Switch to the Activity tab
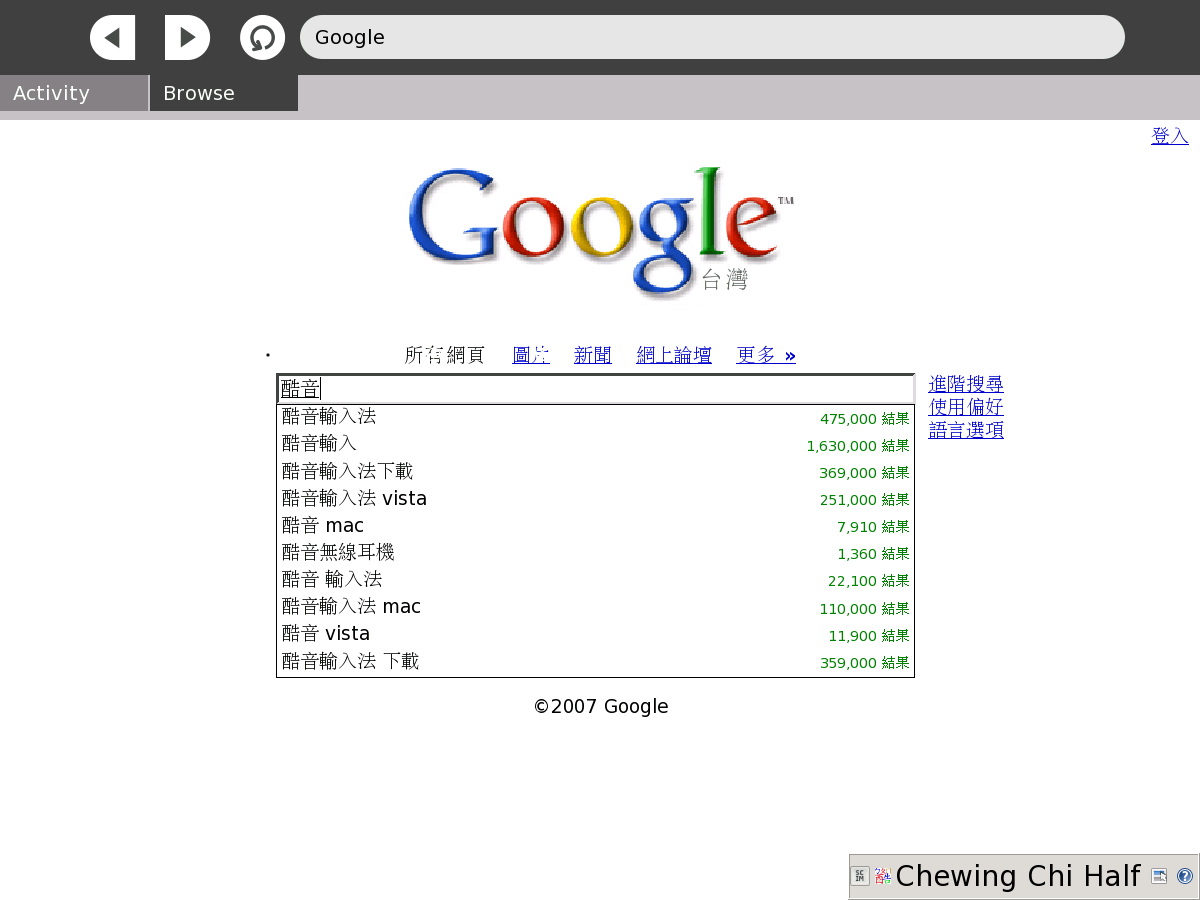Screen dimensions: 1200x900 (74, 93)
